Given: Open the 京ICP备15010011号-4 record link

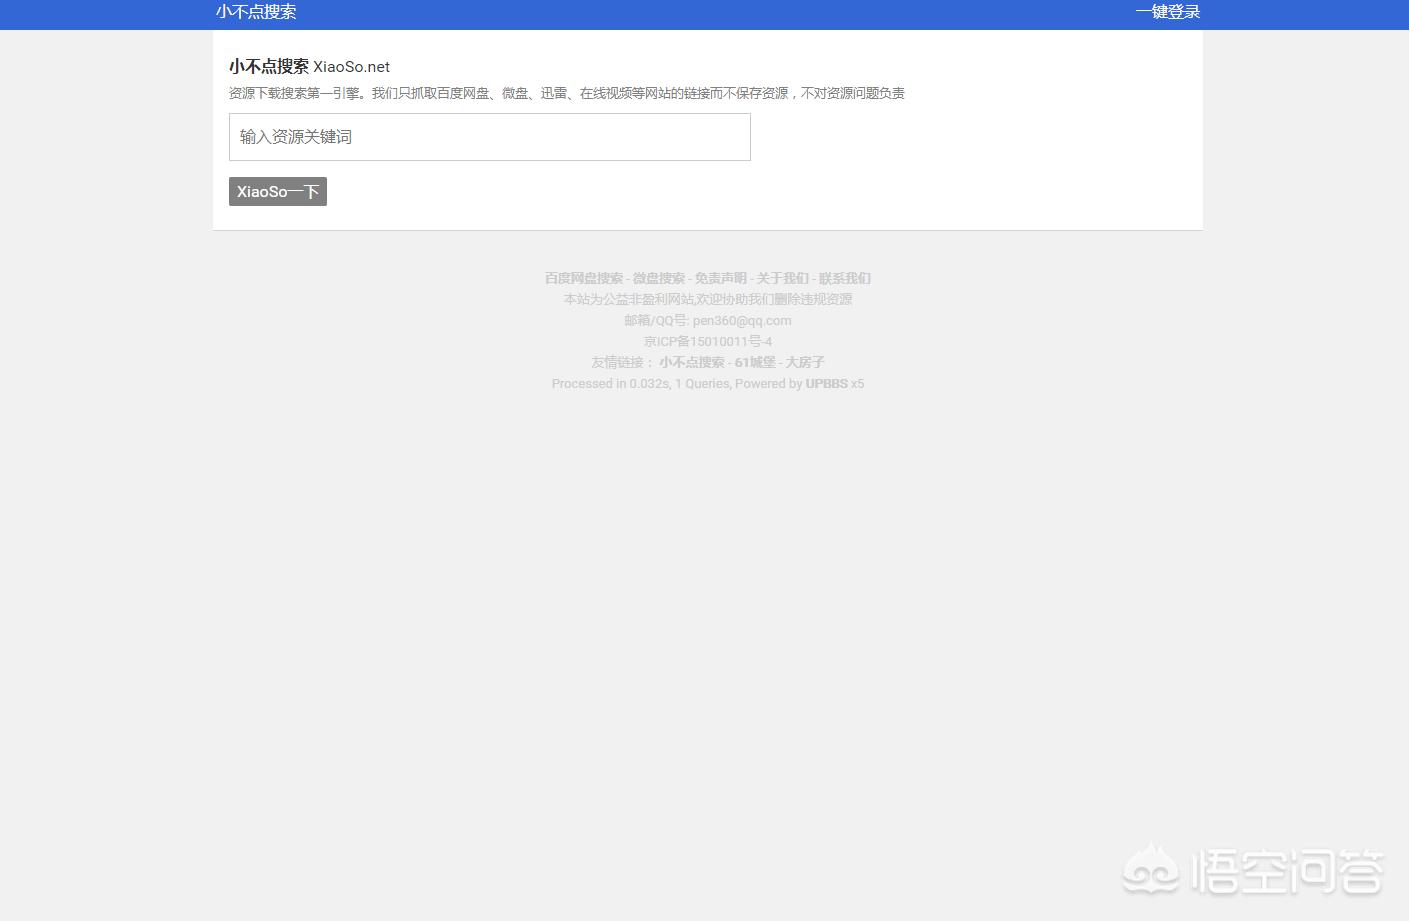Looking at the screenshot, I should click(707, 341).
